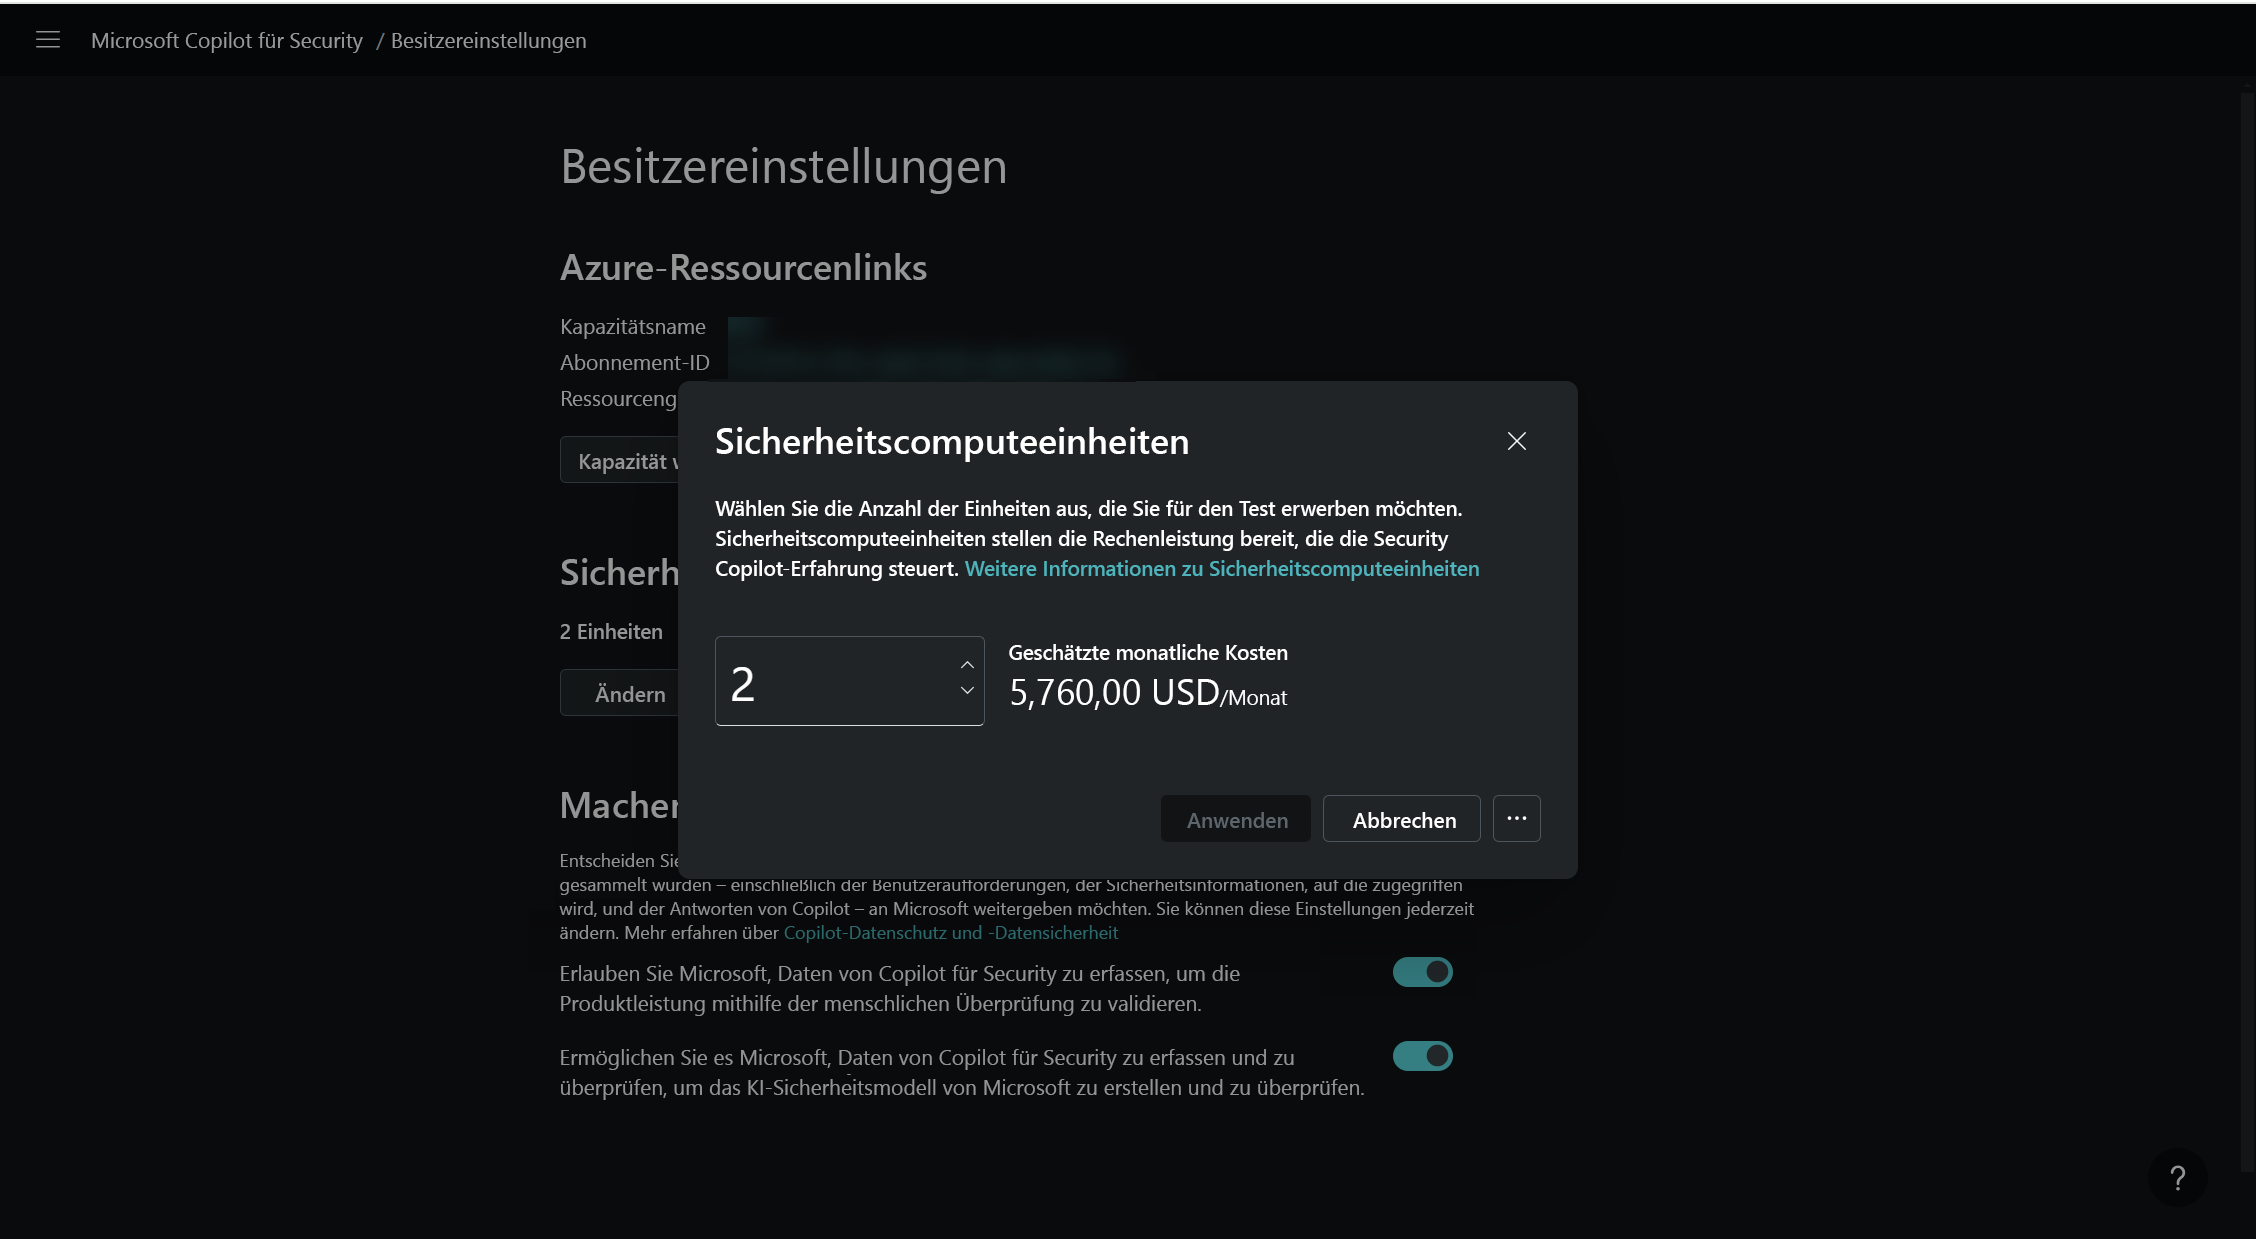Click the Anwenden button
Image resolution: width=2256 pixels, height=1239 pixels.
point(1236,819)
